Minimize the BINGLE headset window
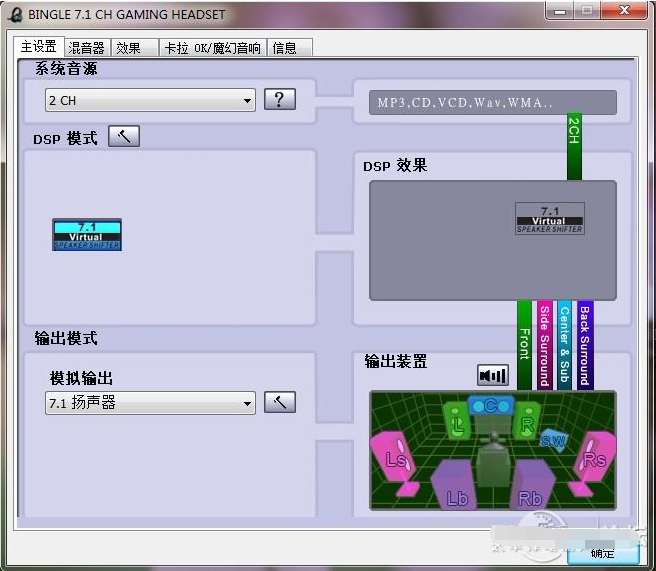 click(x=560, y=11)
